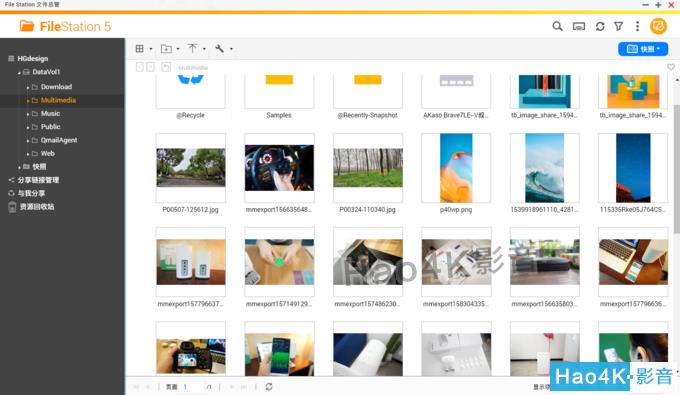This screenshot has width=680, height=395.
Task: Open 分享链接管理 share link management
Action: [x=38, y=180]
